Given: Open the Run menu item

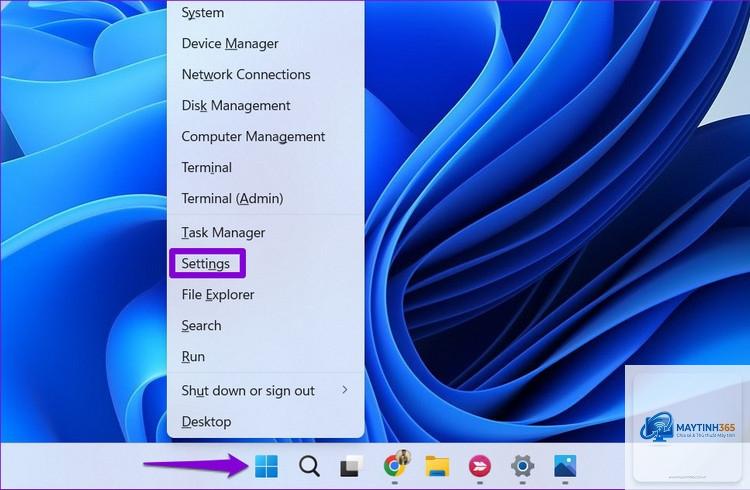Looking at the screenshot, I should click(265, 357).
